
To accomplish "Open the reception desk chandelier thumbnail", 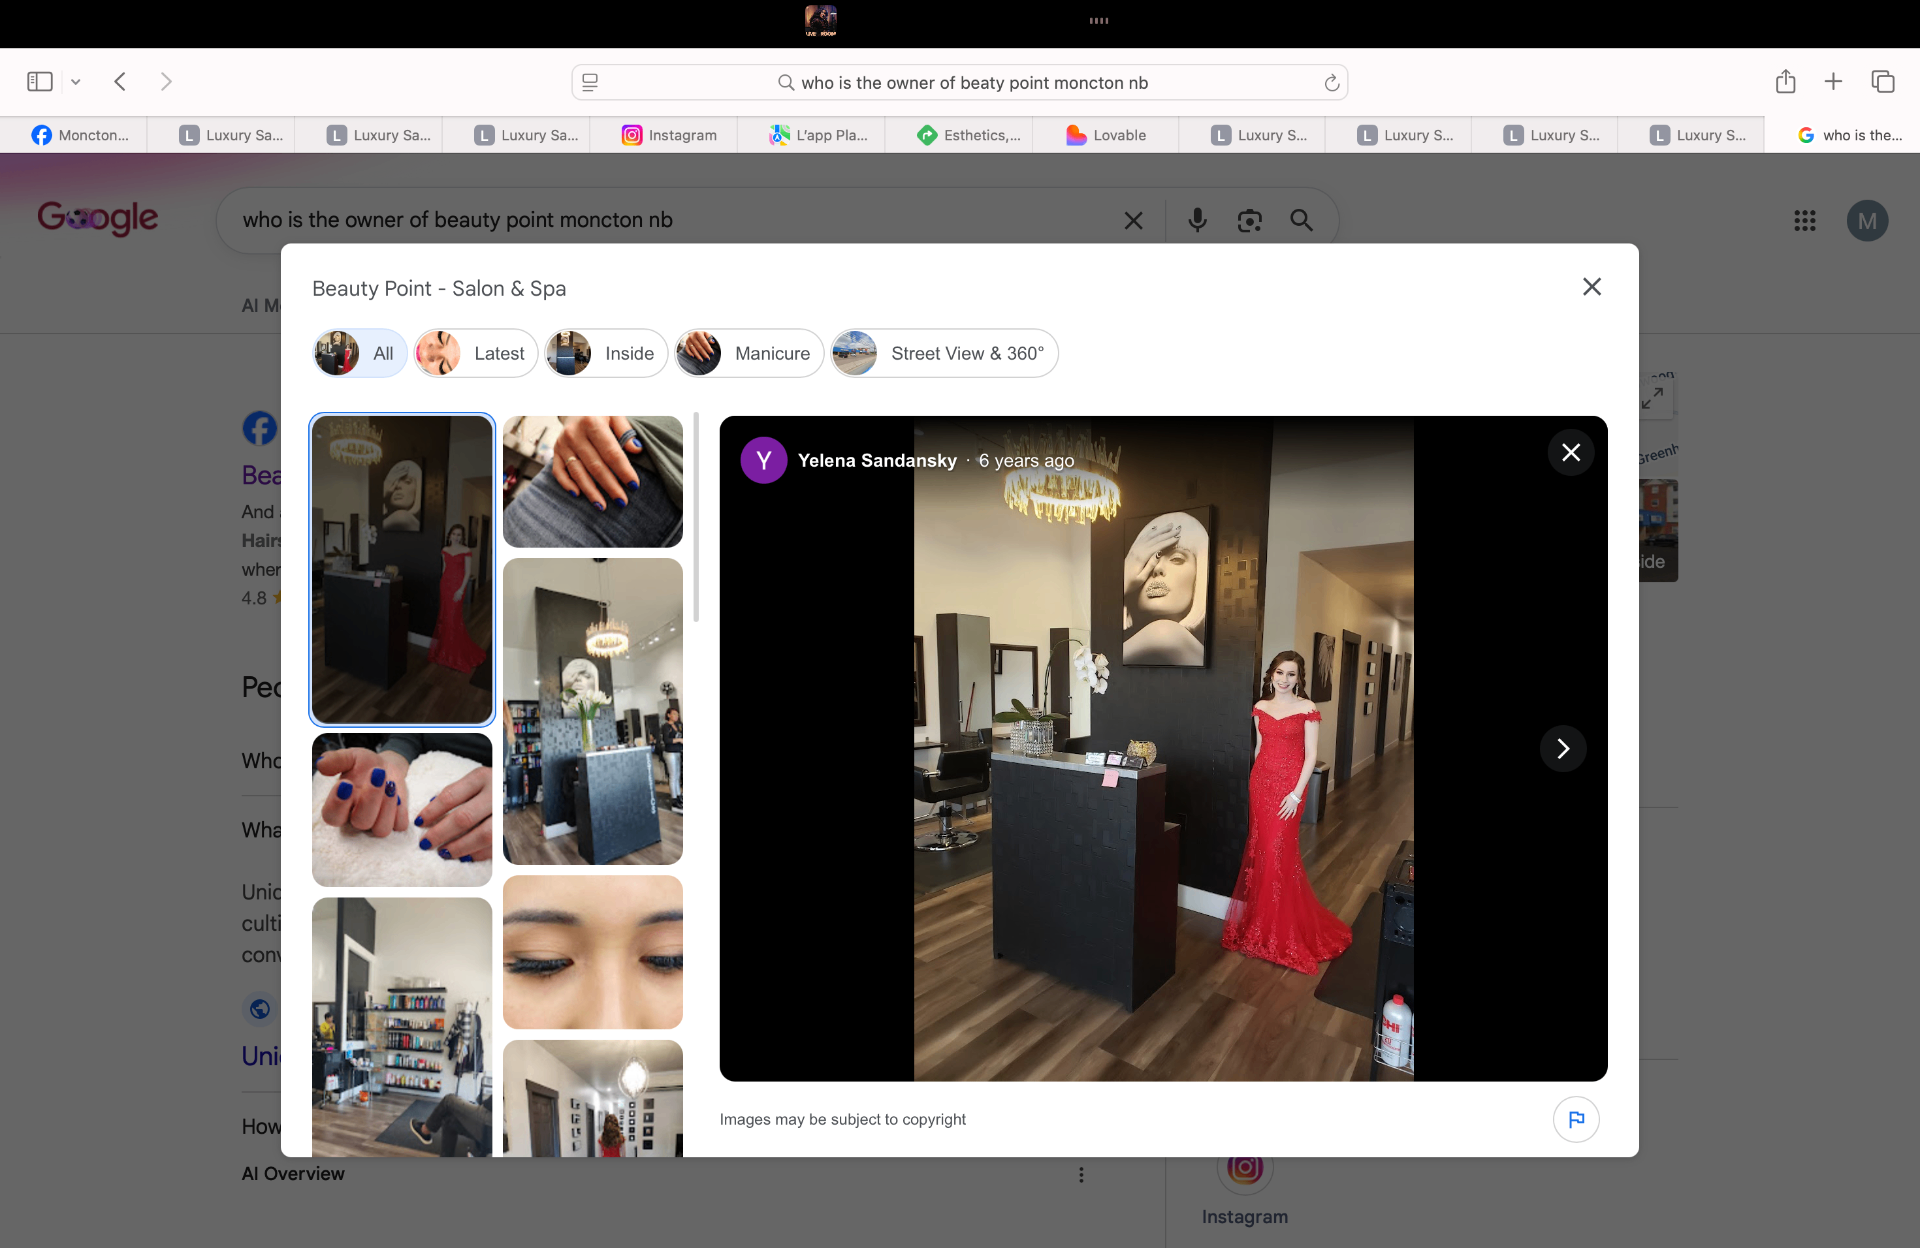I will (593, 711).
